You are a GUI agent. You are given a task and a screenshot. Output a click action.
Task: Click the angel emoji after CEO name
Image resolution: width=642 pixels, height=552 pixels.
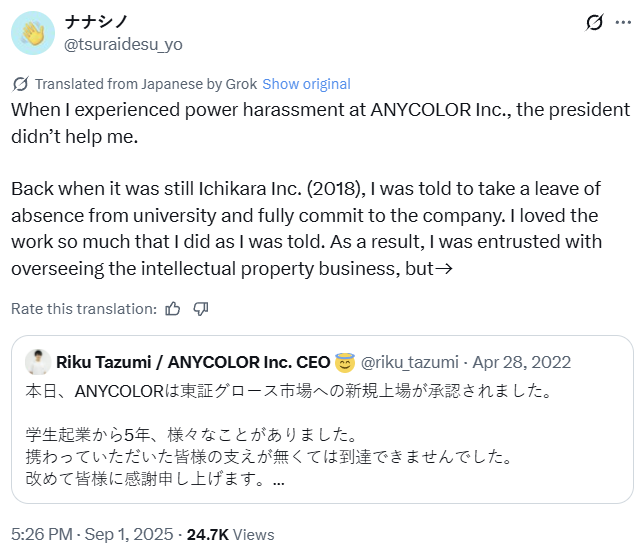pos(346,361)
